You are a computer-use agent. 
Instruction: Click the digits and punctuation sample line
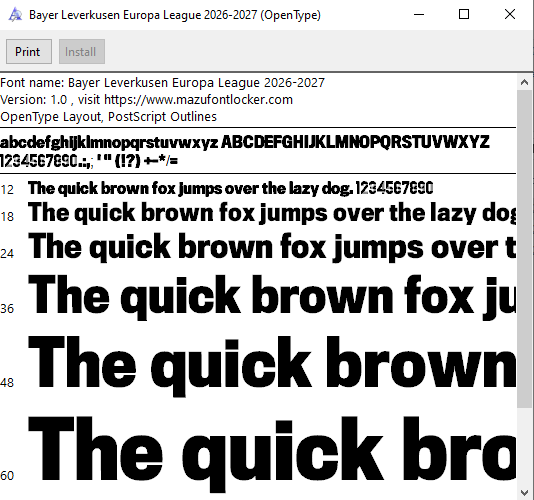[89, 161]
